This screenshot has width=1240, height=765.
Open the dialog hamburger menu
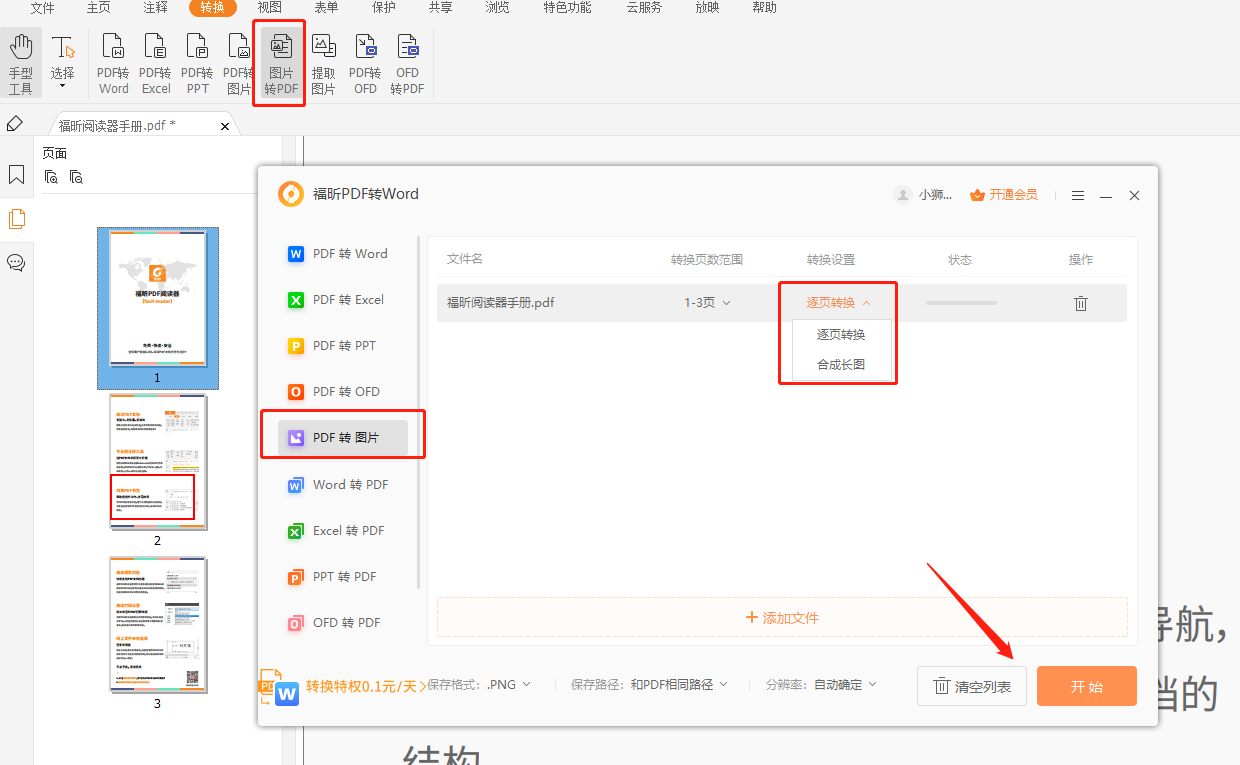point(1078,196)
